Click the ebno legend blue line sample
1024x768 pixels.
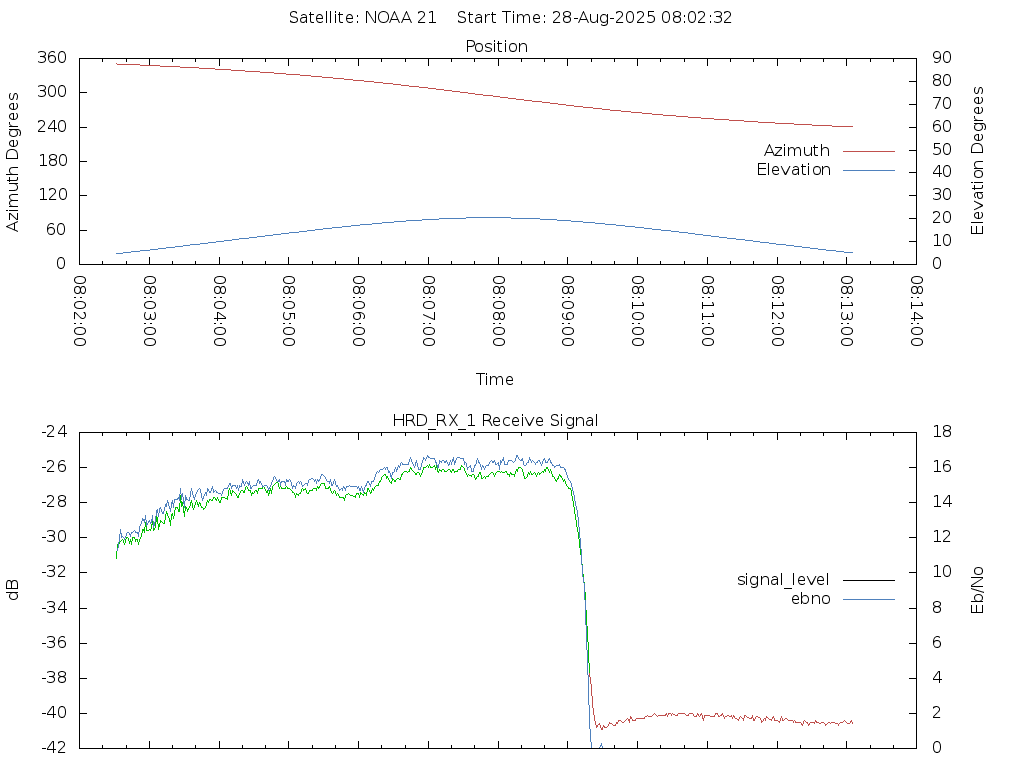869,599
